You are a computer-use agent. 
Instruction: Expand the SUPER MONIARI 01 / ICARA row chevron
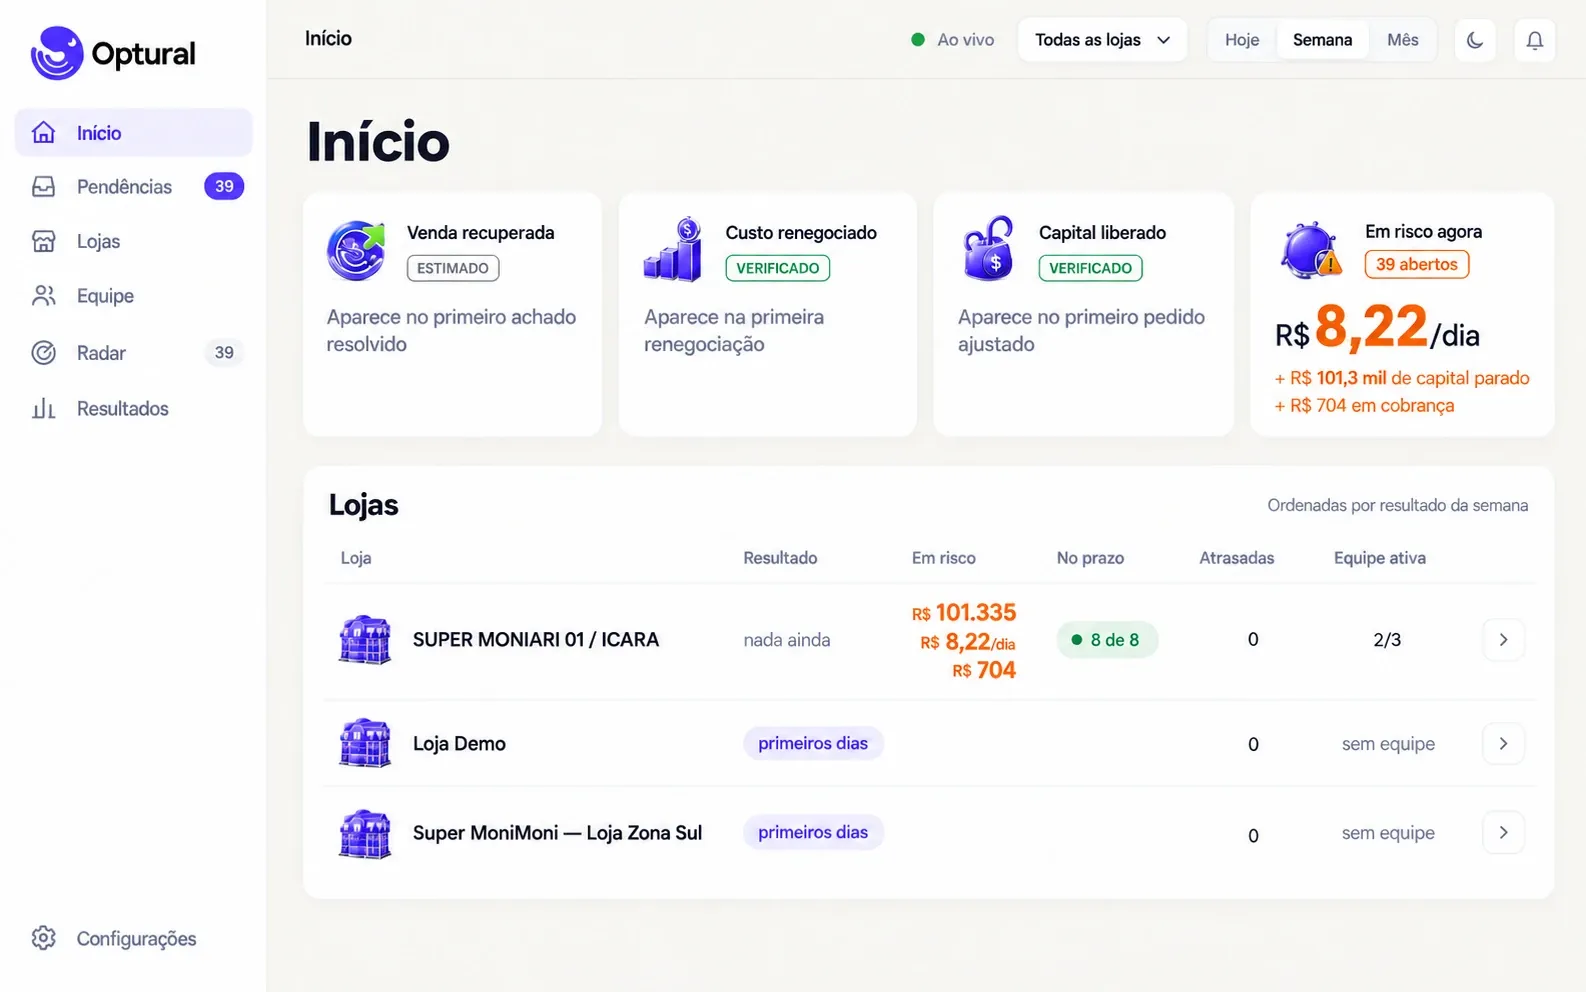point(1503,640)
